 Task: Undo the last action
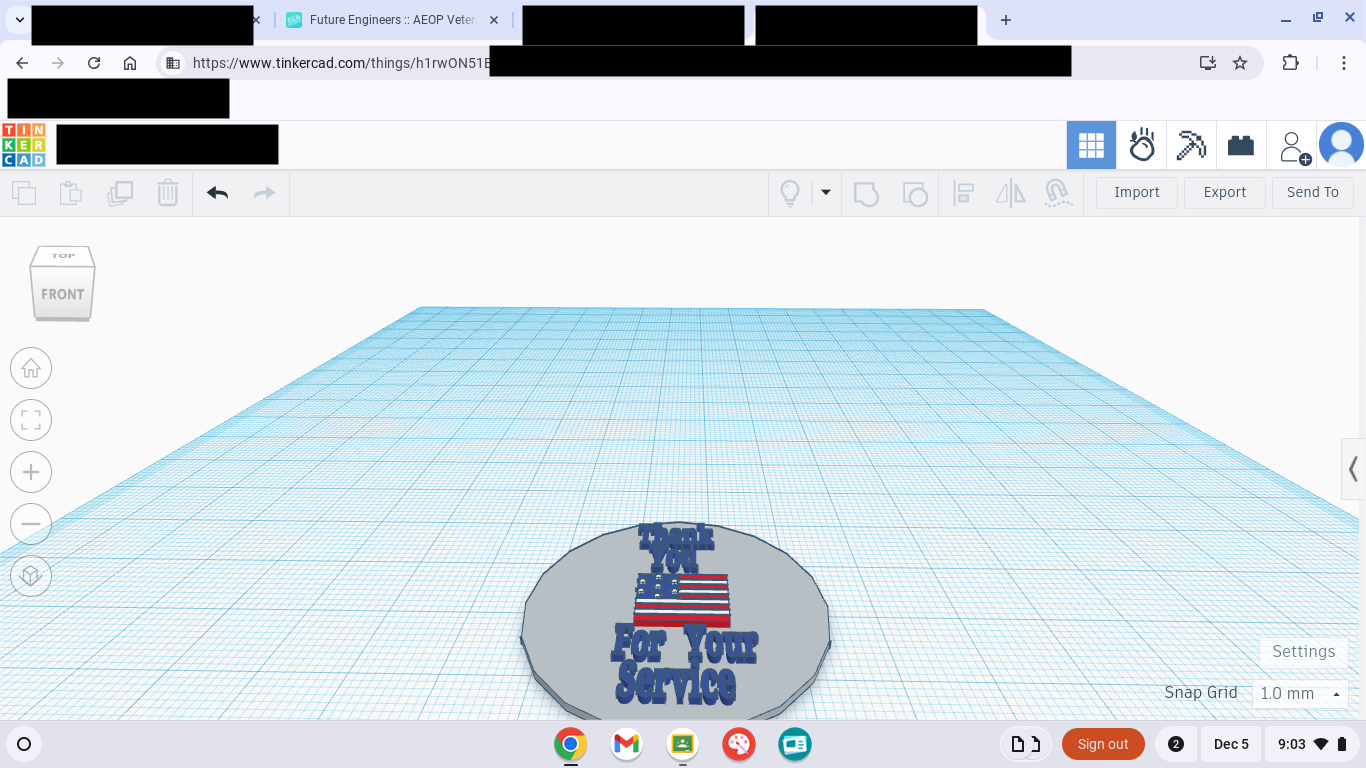[x=218, y=193]
